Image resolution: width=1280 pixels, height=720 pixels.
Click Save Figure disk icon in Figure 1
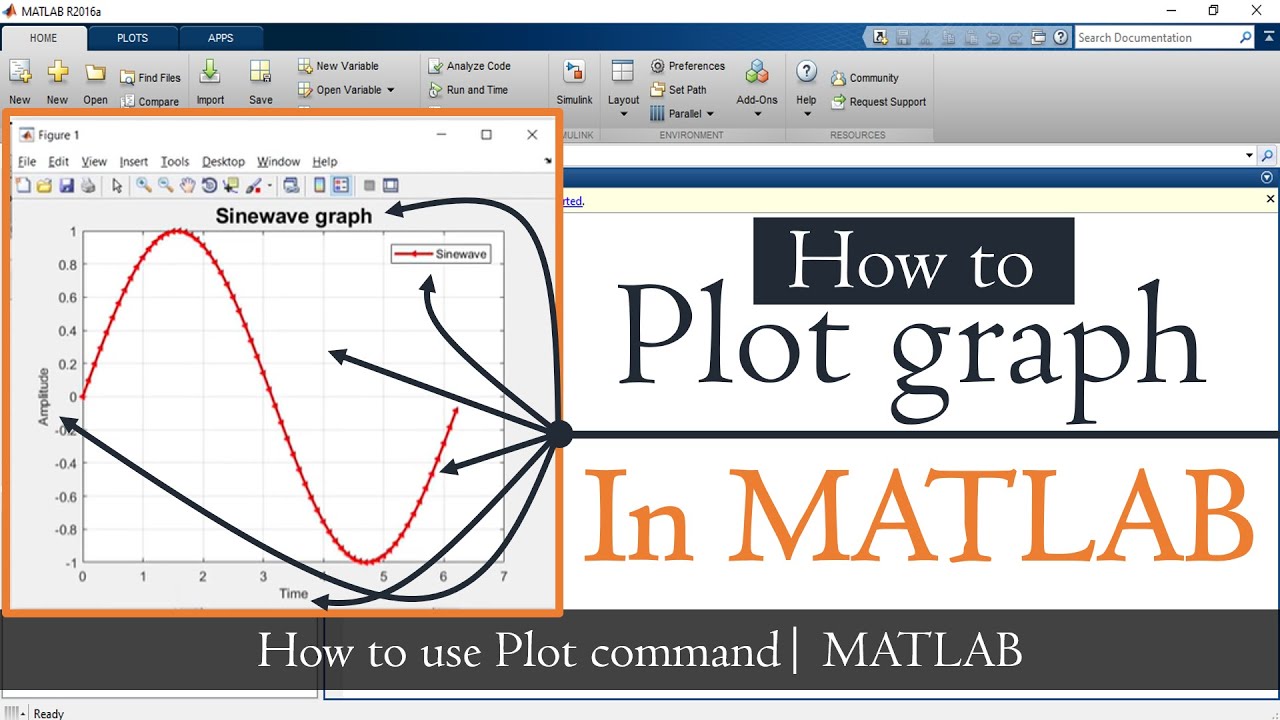[66, 185]
